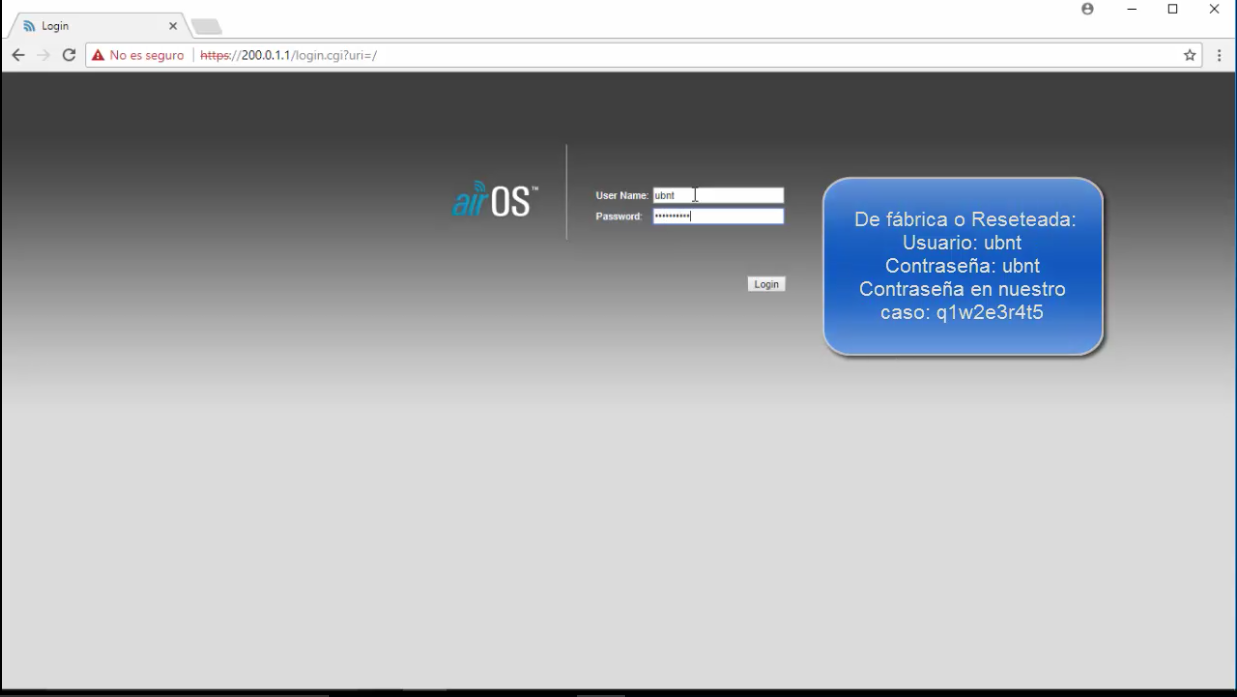Click the airOS logo
The image size is (1237, 697).
[x=495, y=199]
